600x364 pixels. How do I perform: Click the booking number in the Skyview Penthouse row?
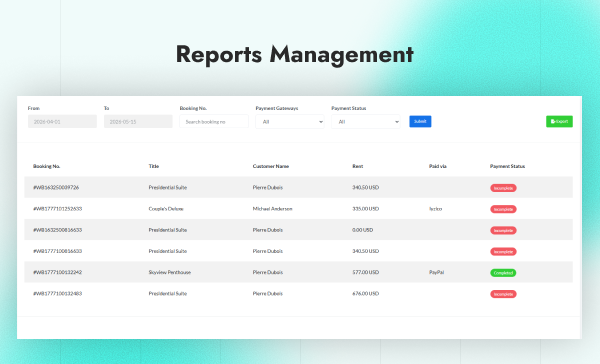tap(57, 272)
